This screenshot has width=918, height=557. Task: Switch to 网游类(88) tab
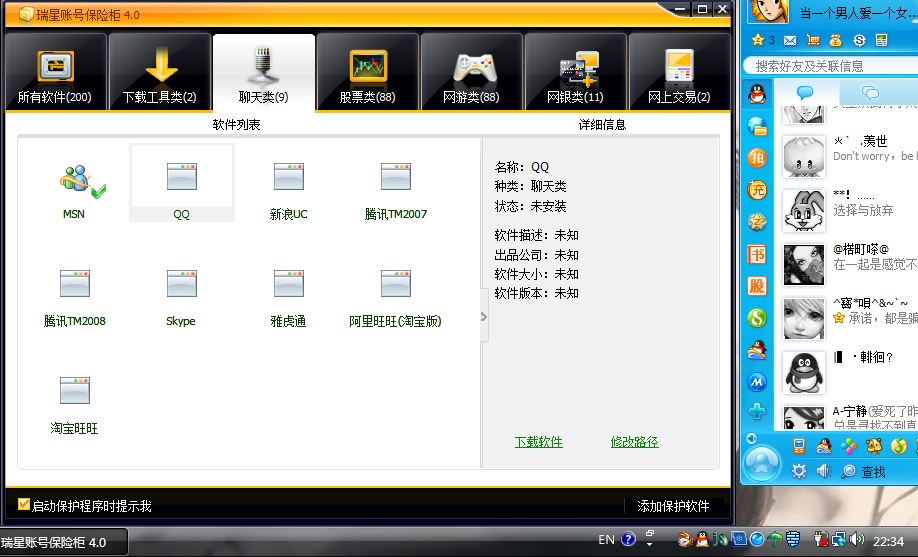[x=471, y=71]
